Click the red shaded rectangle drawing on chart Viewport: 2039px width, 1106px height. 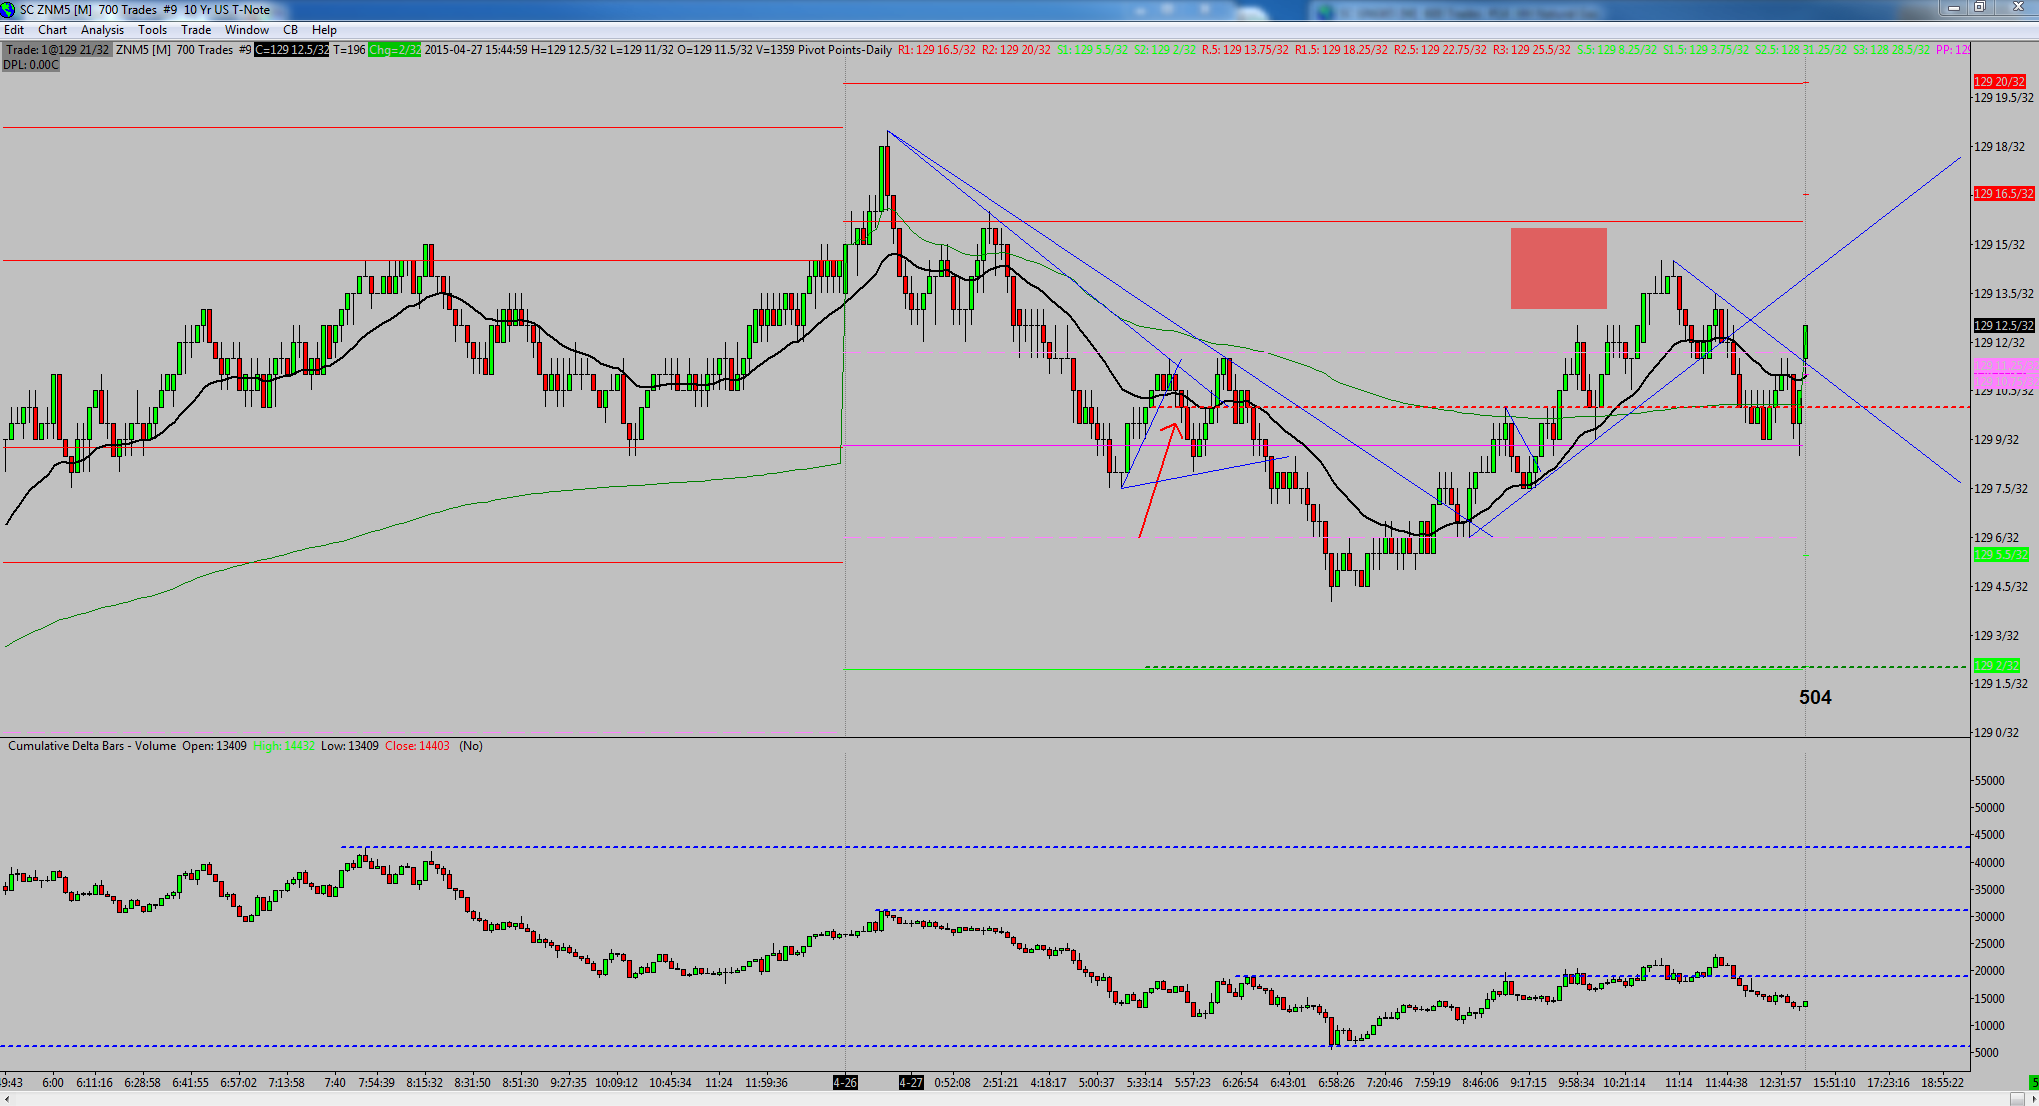(1558, 268)
